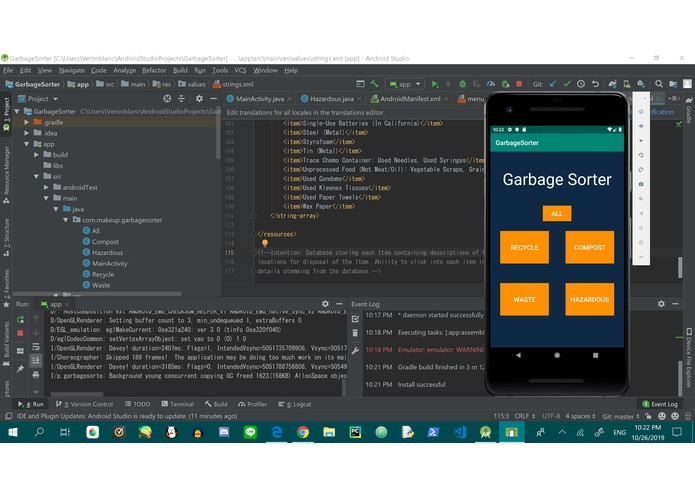Start debugging with the green bug icon
The width and height of the screenshot is (695, 494).
click(x=462, y=84)
